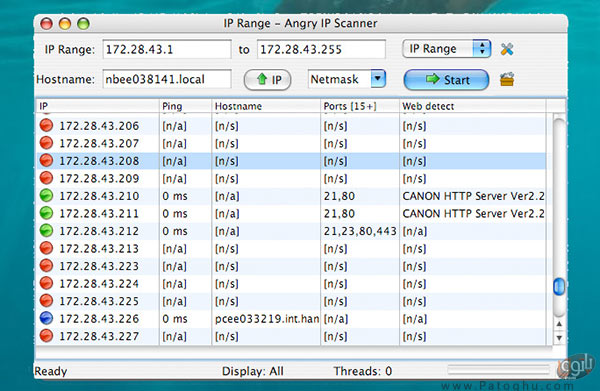This screenshot has width=600, height=391.
Task: Select the row text 172.28.43.209
Action: (99, 179)
